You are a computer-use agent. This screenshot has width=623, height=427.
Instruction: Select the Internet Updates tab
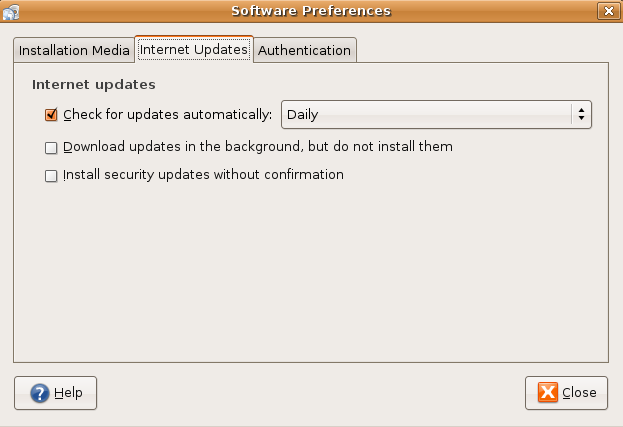tap(194, 49)
